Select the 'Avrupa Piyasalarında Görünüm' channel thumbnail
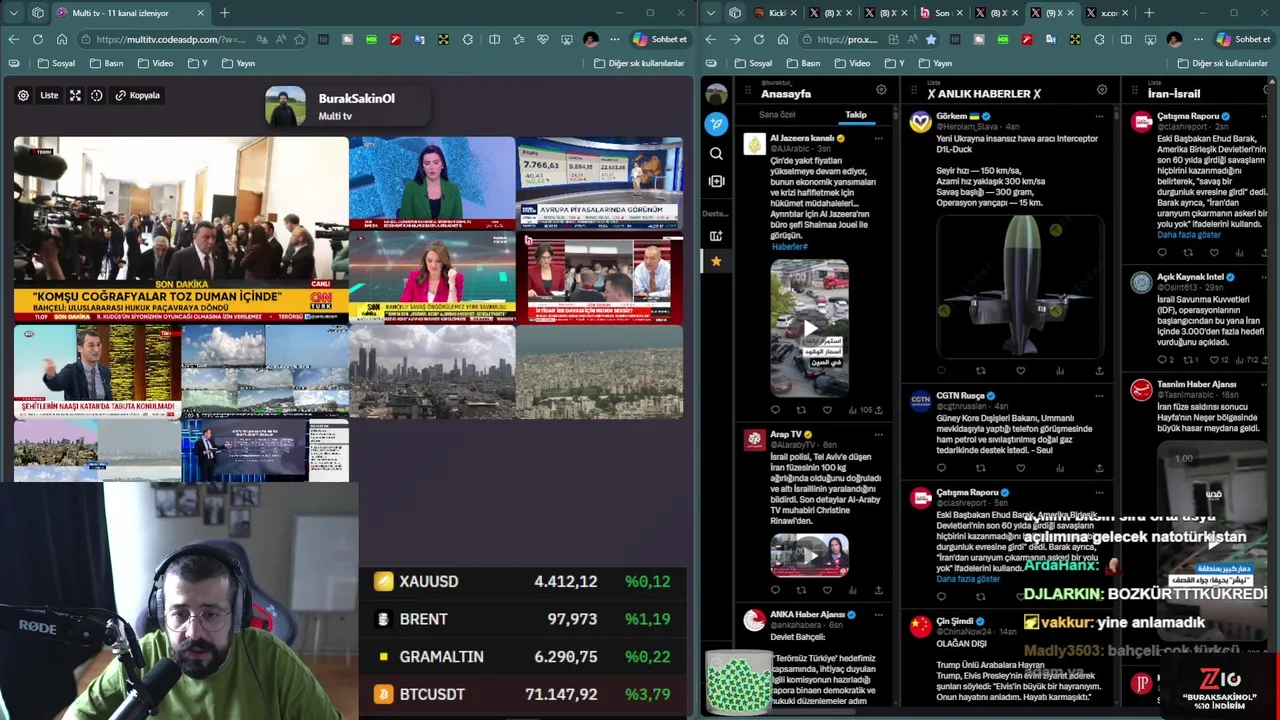The height and width of the screenshot is (720, 1280). (600, 183)
